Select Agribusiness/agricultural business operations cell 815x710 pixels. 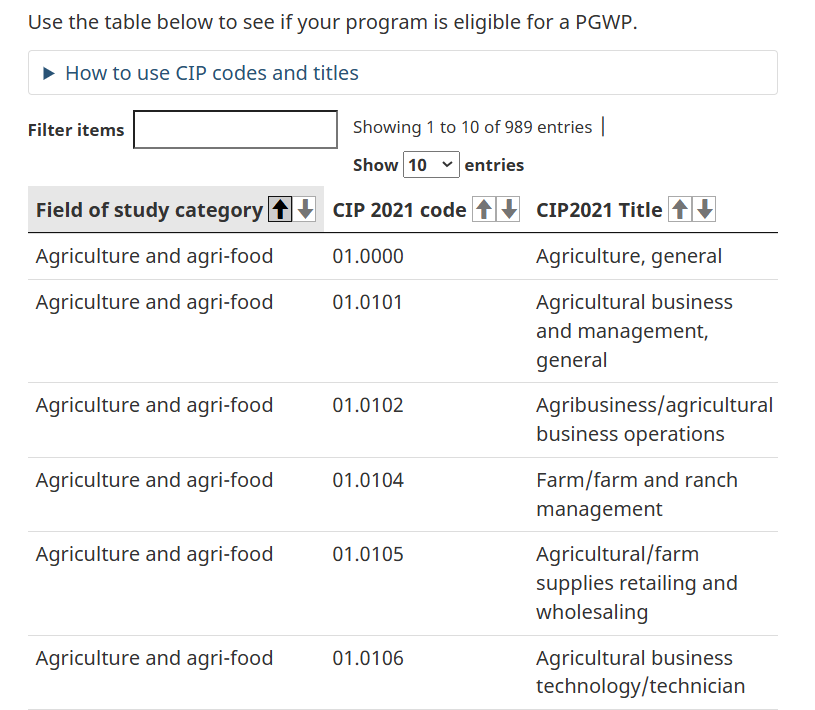[653, 420]
